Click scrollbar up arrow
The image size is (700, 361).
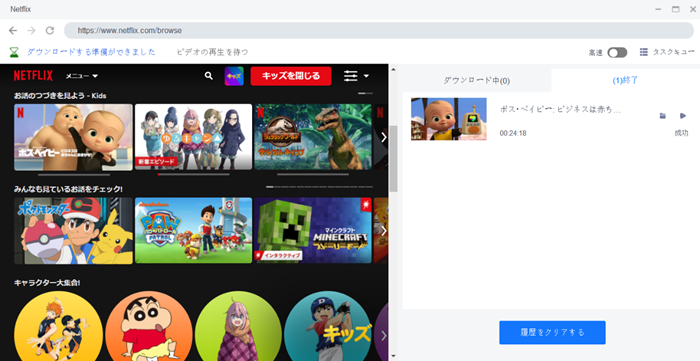393,69
